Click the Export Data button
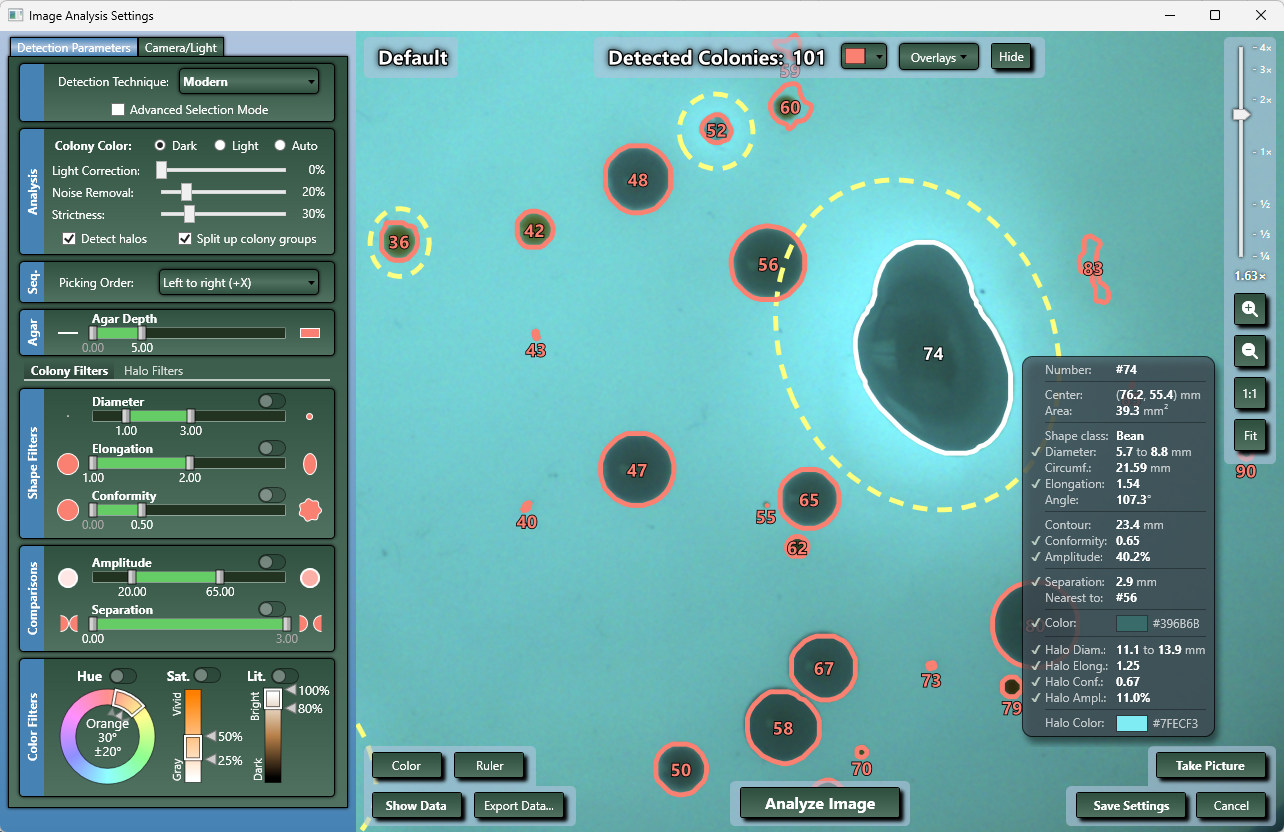 tap(518, 806)
